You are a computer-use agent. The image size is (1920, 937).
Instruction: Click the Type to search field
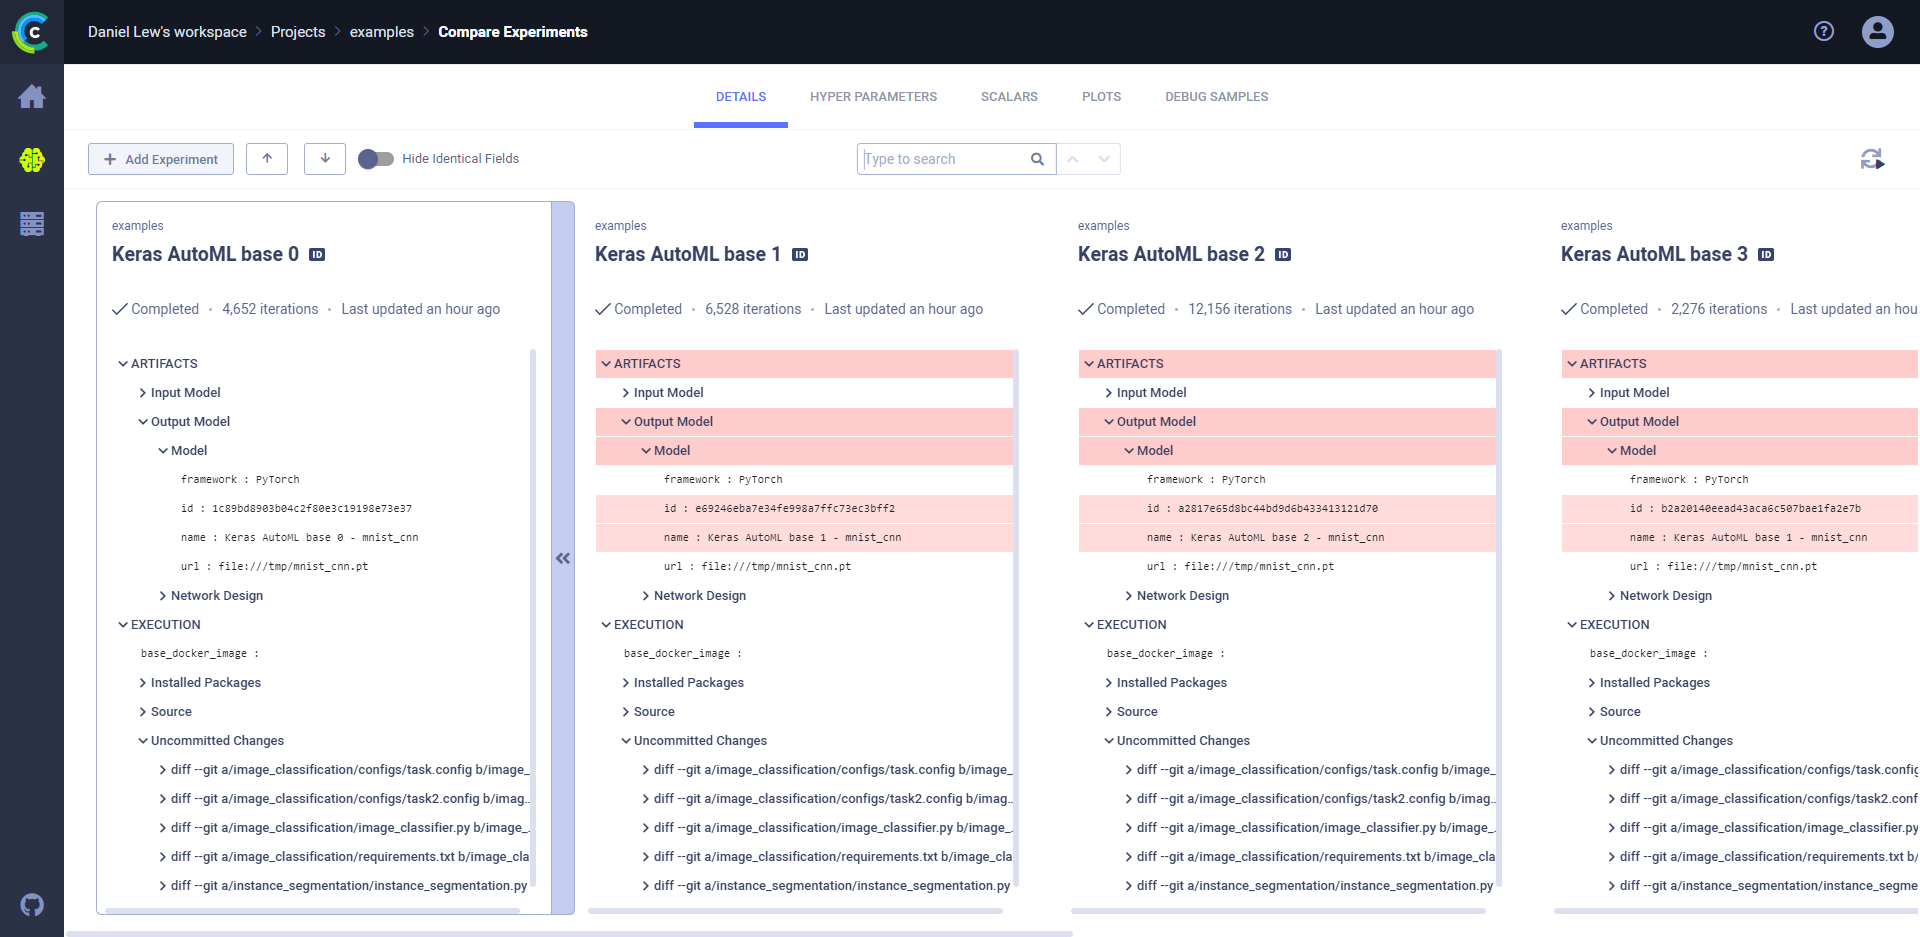(943, 159)
